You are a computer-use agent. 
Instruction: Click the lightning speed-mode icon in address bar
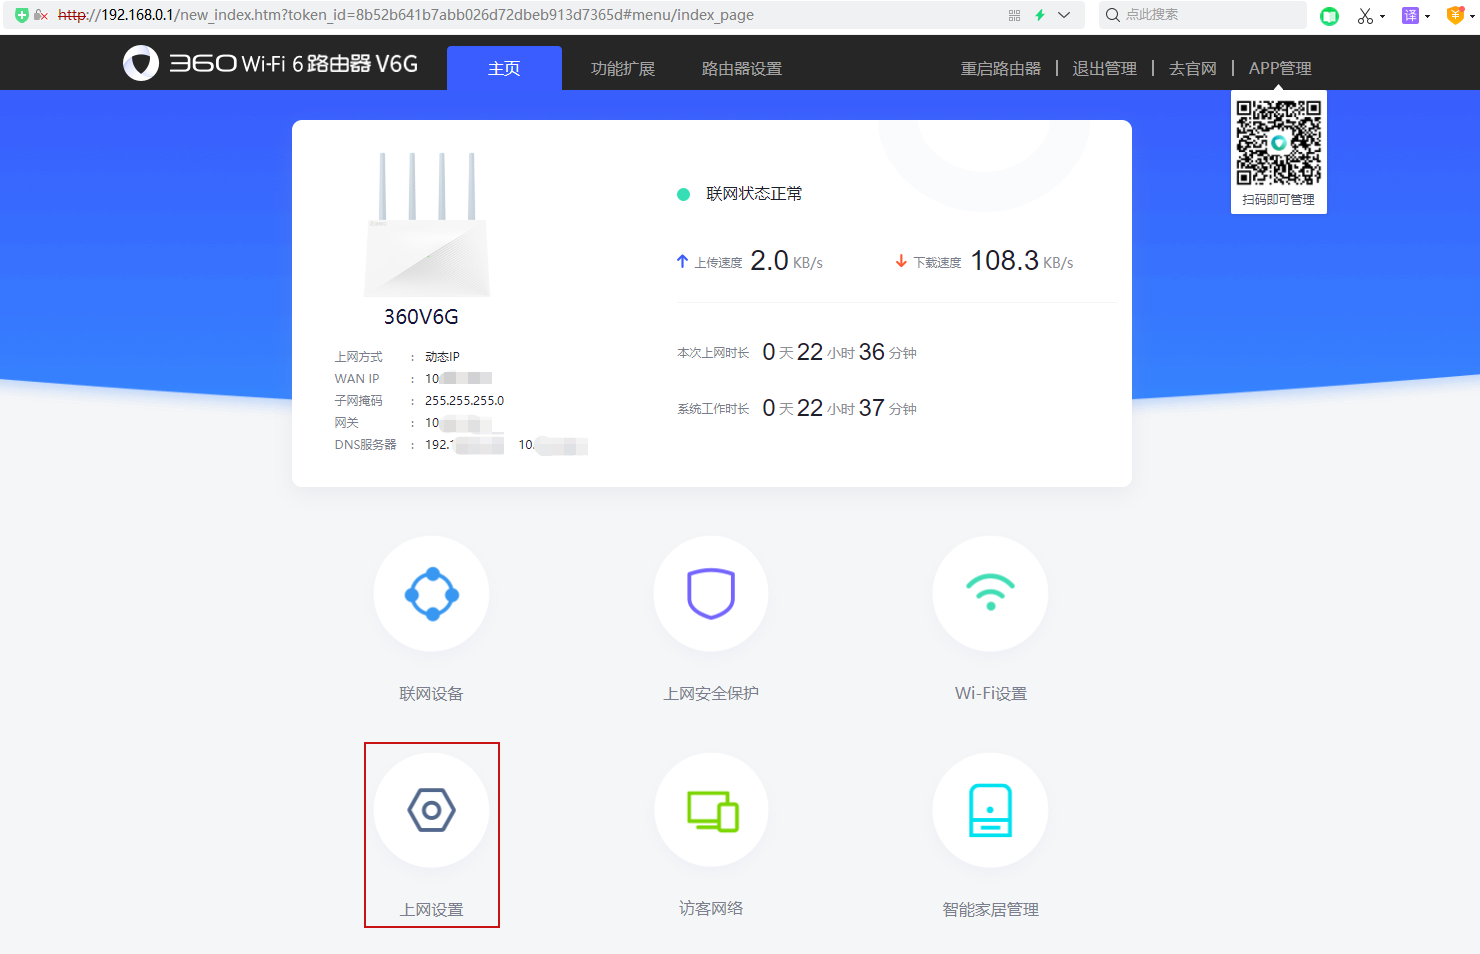[1040, 15]
